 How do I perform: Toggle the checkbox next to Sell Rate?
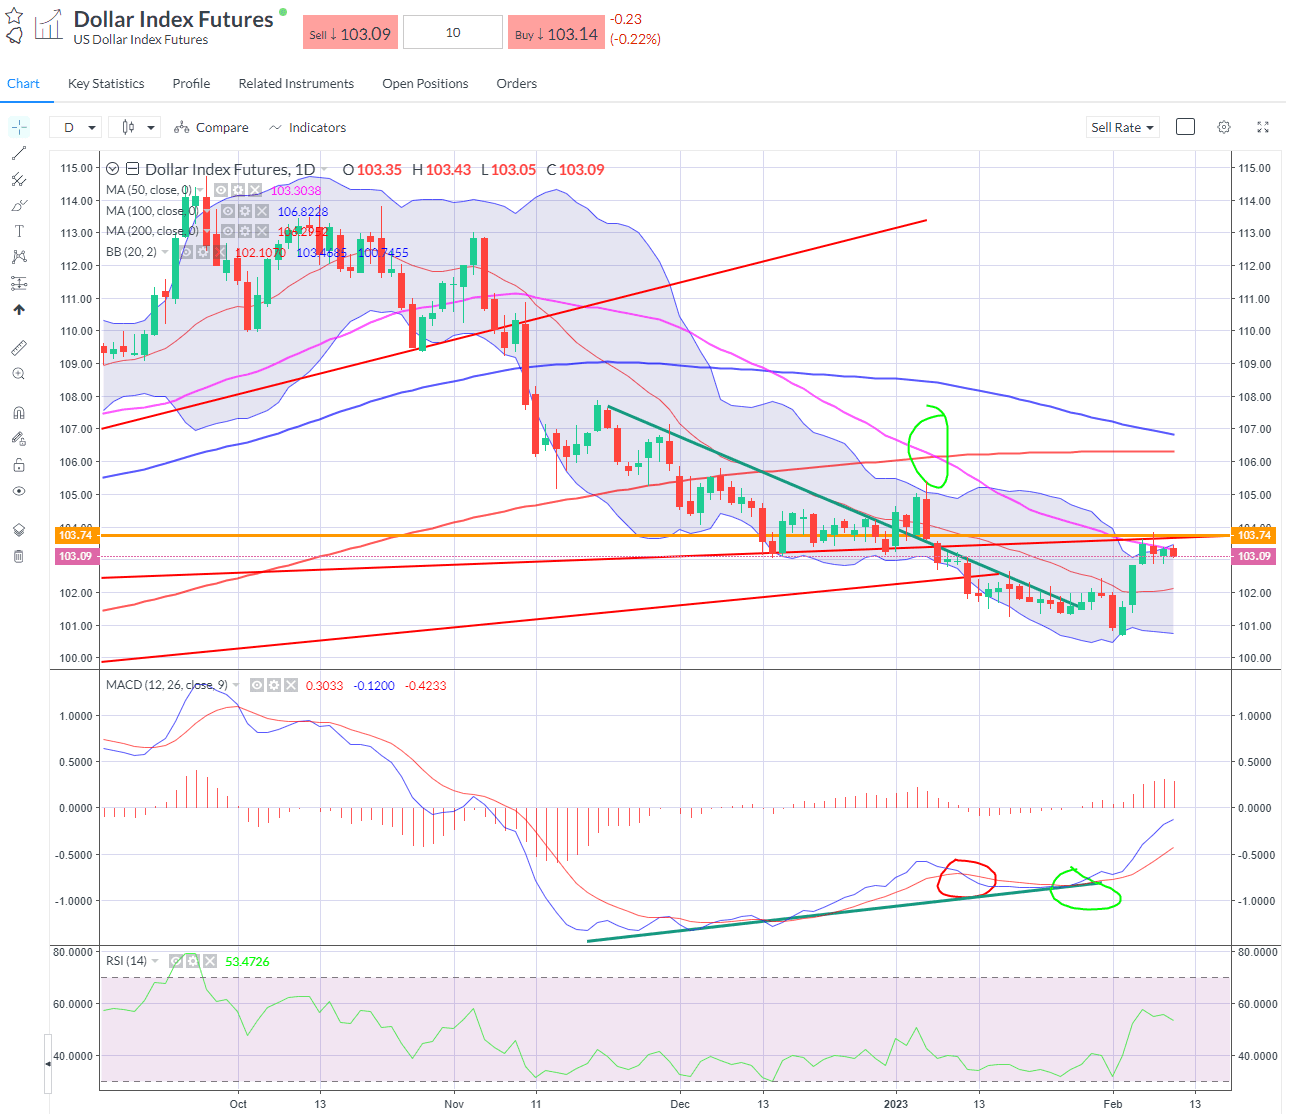[x=1185, y=127]
